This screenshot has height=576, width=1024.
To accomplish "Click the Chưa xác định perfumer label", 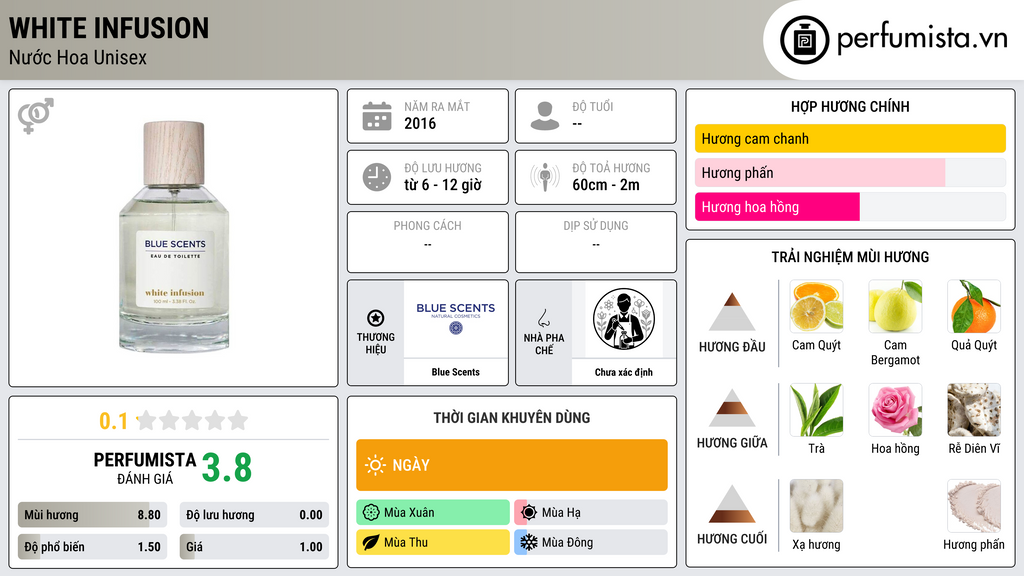I will [x=623, y=372].
